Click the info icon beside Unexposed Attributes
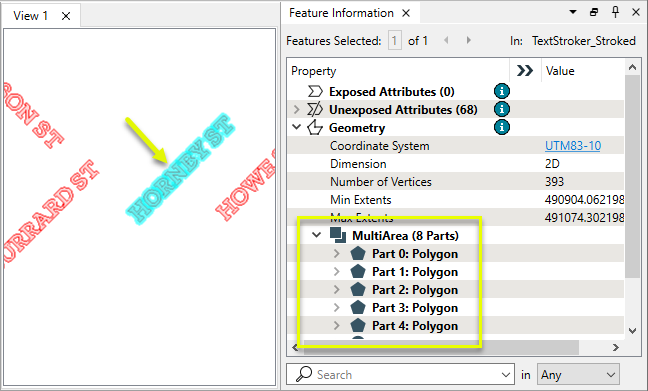The image size is (648, 391). point(502,110)
